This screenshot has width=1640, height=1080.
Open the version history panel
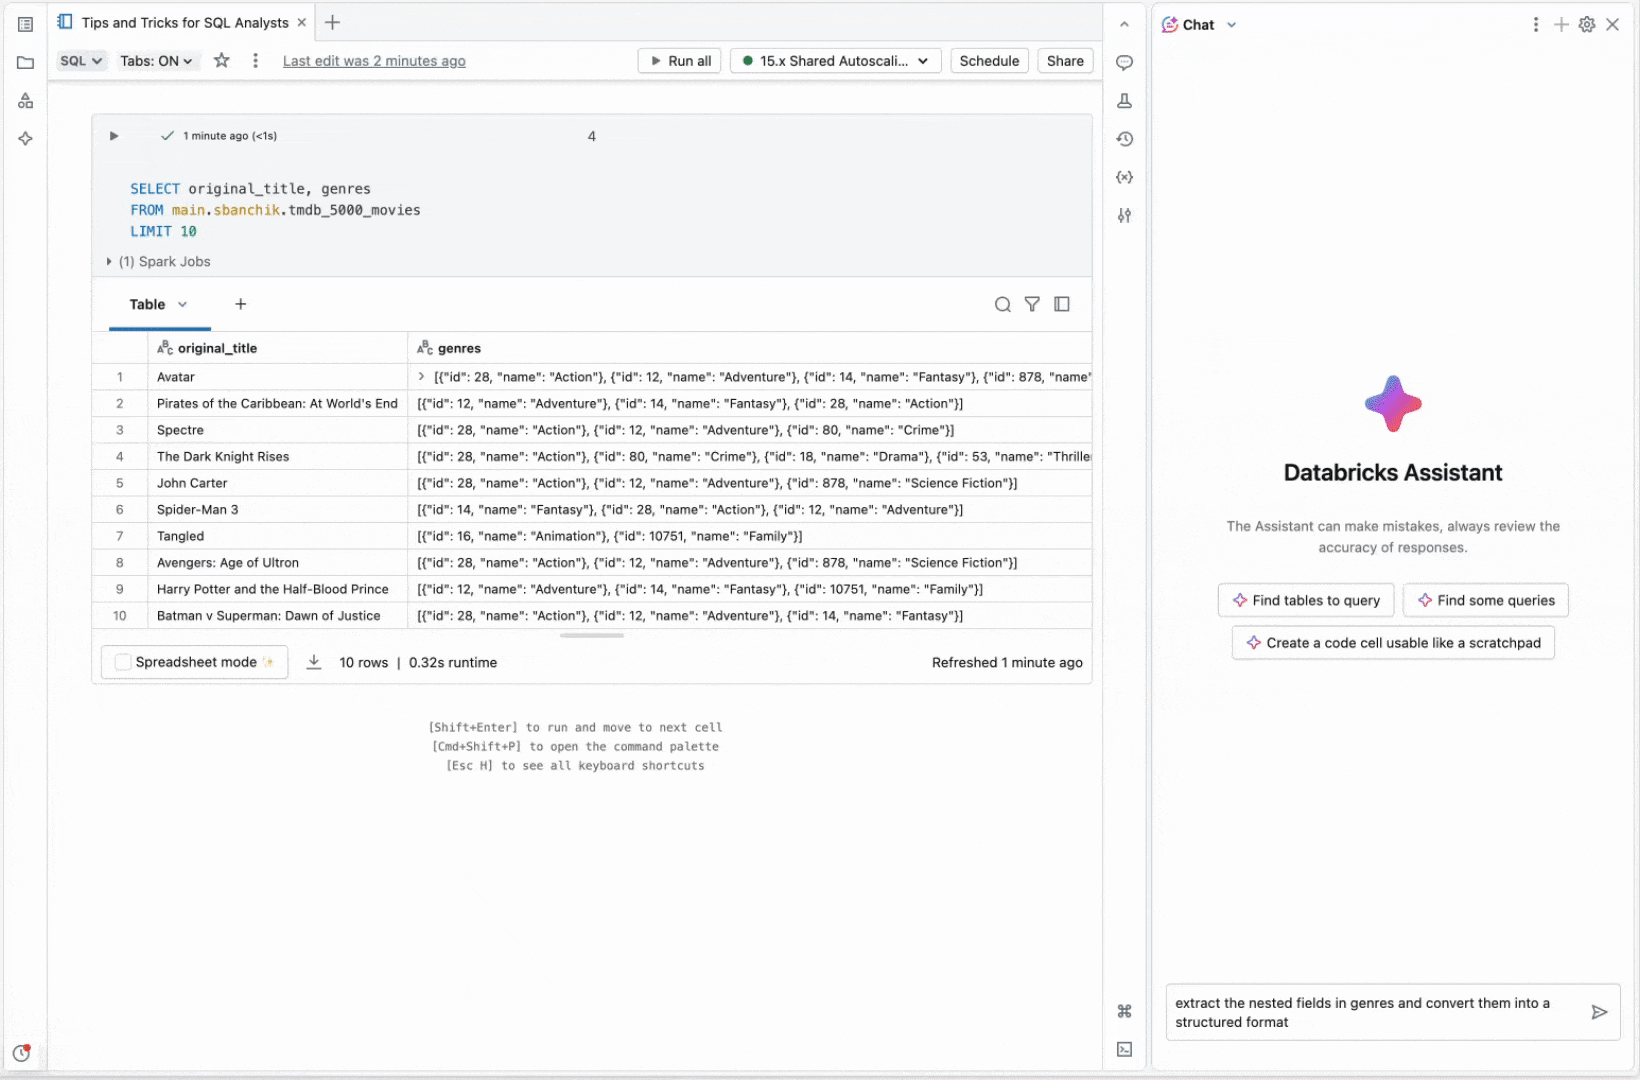(x=1124, y=139)
